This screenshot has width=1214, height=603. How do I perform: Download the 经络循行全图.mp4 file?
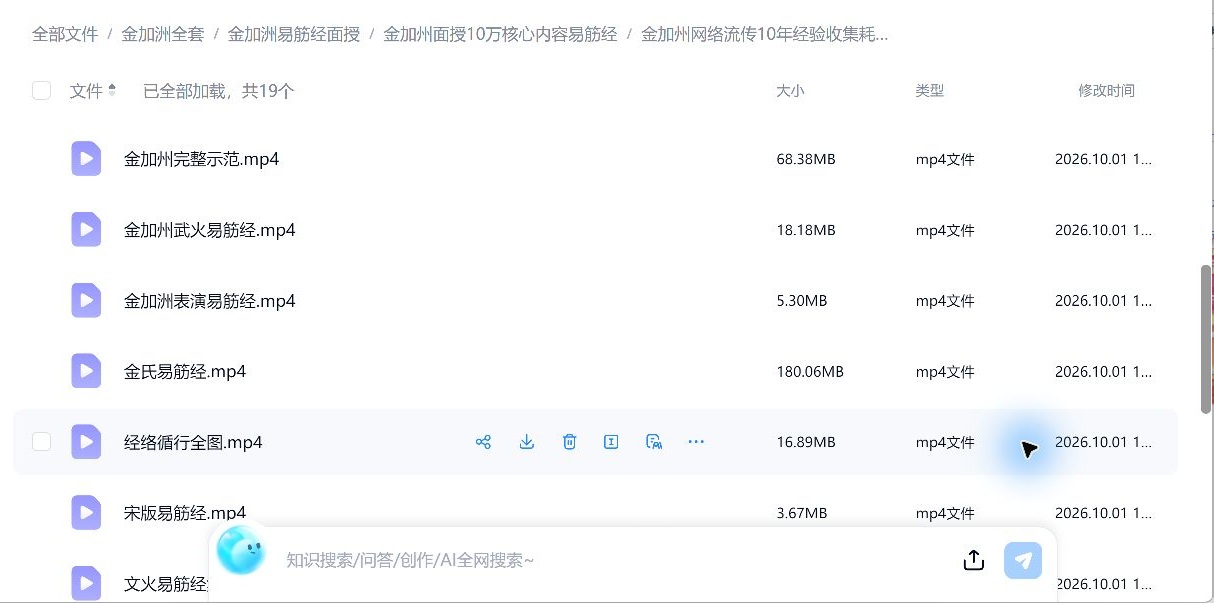[x=527, y=442]
